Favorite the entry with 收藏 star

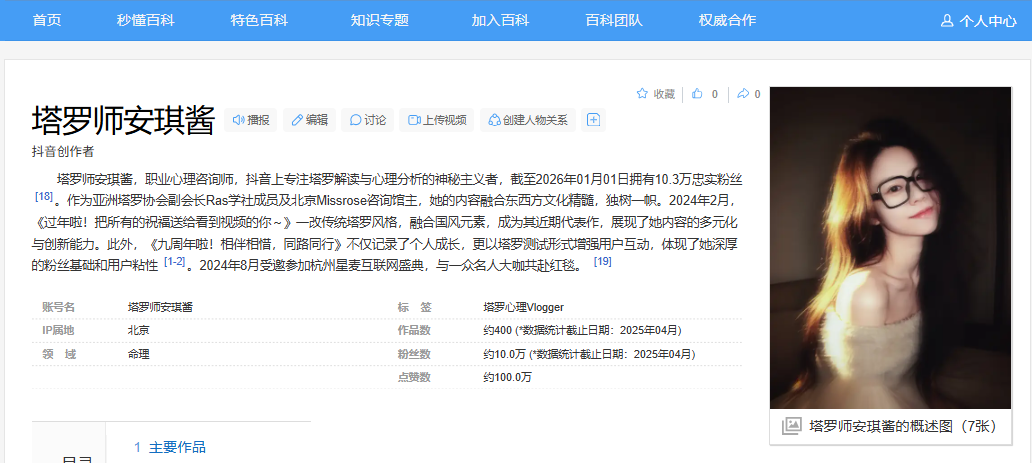coord(655,94)
